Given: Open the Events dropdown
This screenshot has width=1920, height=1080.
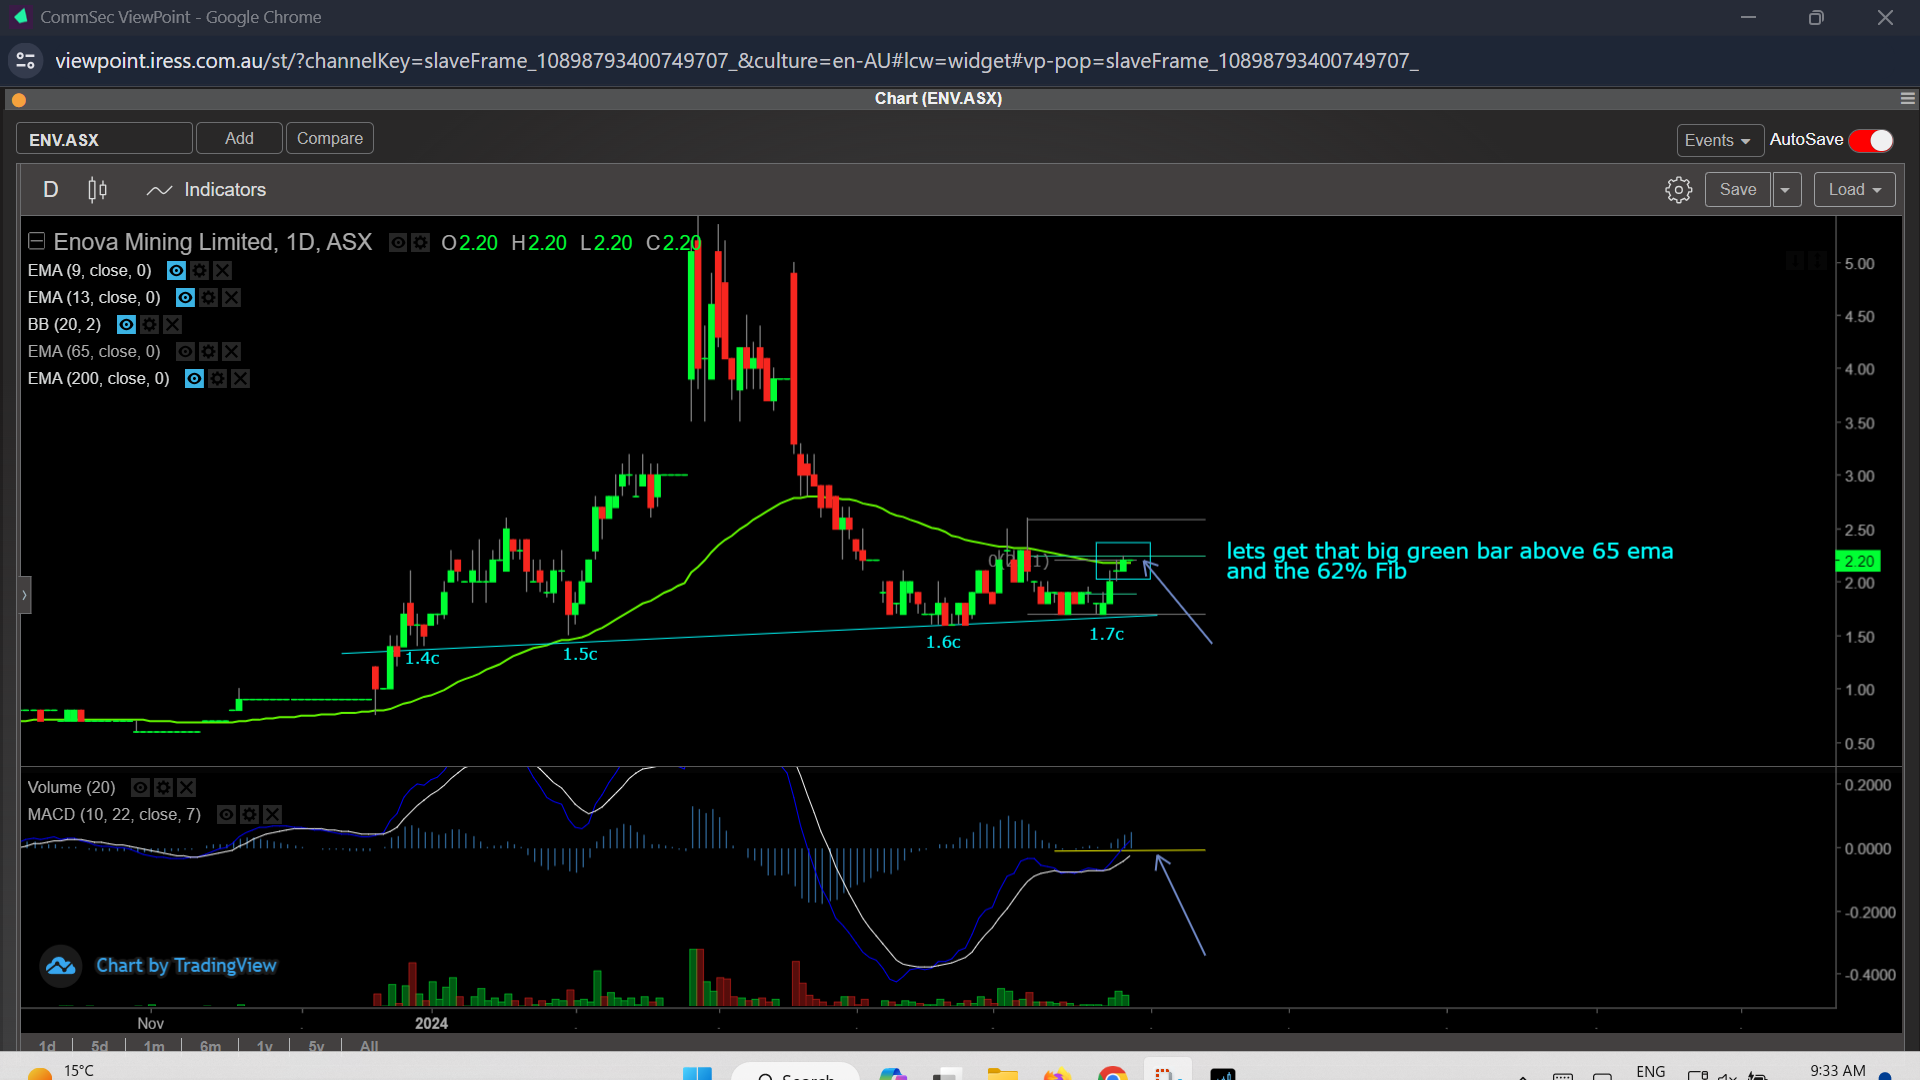Looking at the screenshot, I should tap(1718, 140).
